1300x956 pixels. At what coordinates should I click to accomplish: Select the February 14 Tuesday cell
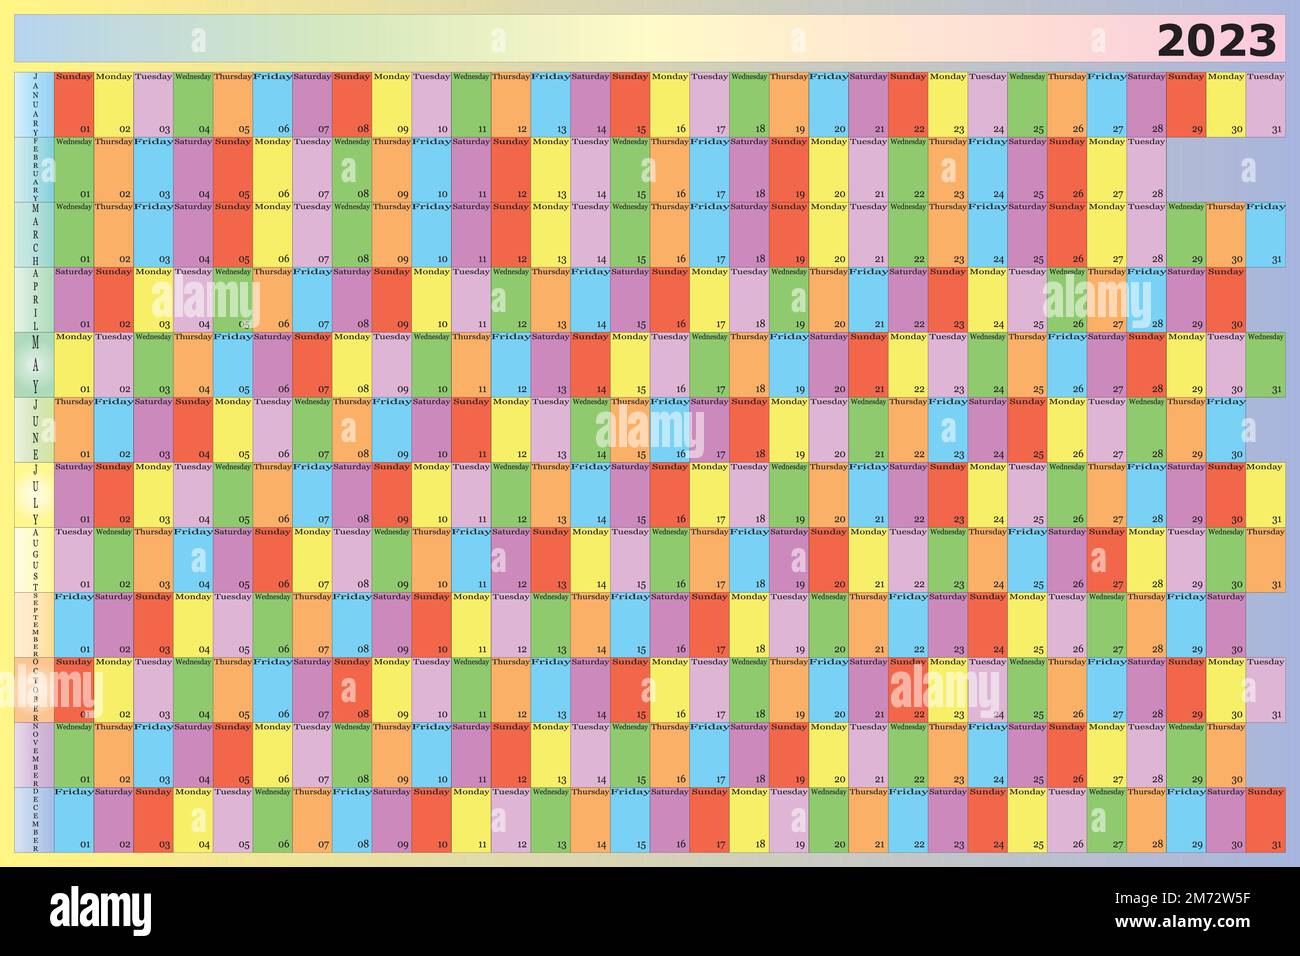[590, 169]
